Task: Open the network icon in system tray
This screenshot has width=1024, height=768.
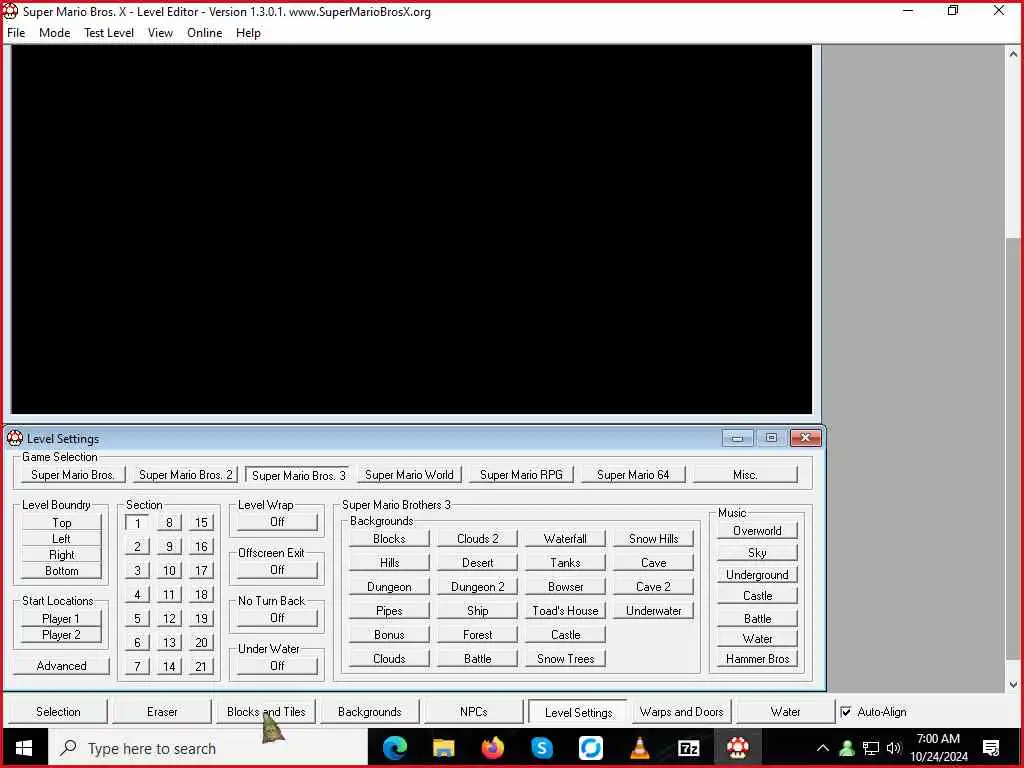Action: 871,748
